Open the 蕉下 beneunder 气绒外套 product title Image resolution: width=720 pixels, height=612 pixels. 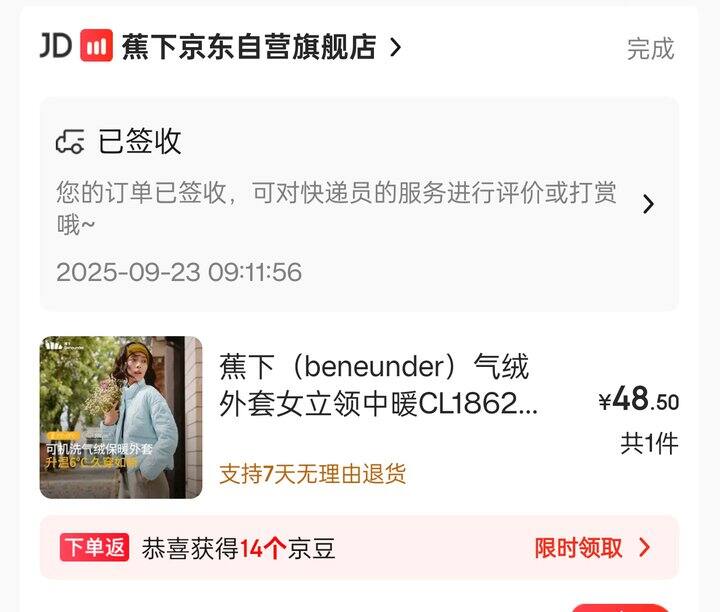(x=378, y=386)
